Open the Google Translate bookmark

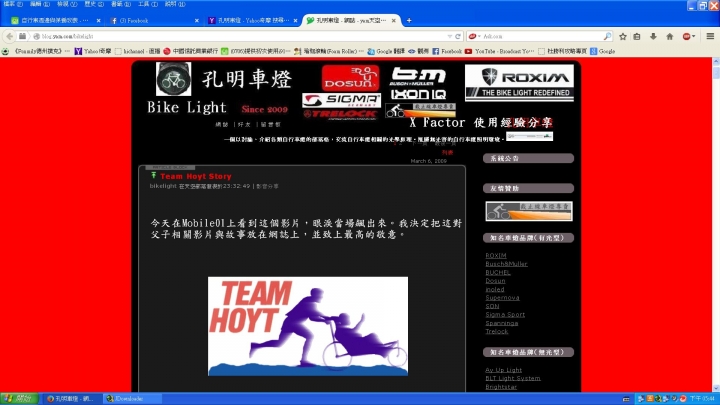[386, 51]
